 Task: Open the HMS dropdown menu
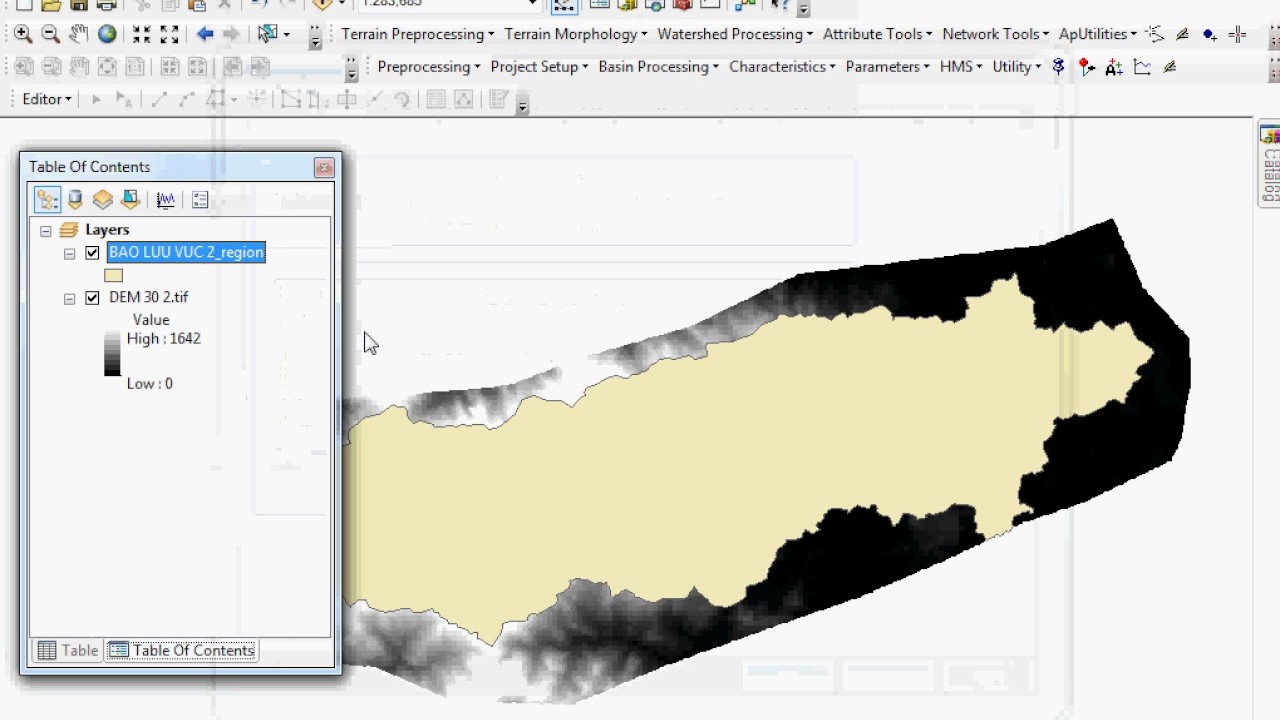(961, 67)
